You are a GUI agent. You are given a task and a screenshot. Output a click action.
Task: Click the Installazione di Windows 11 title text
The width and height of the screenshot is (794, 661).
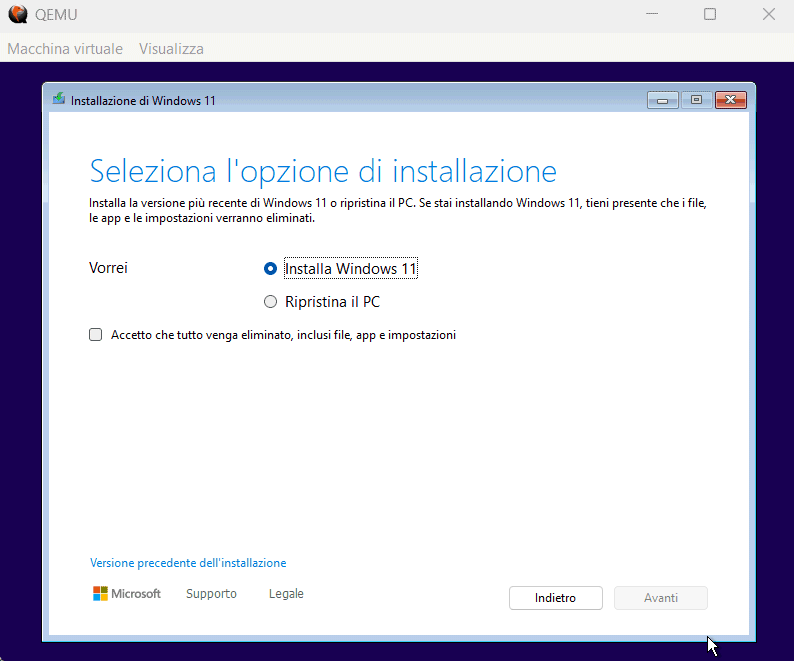143,101
